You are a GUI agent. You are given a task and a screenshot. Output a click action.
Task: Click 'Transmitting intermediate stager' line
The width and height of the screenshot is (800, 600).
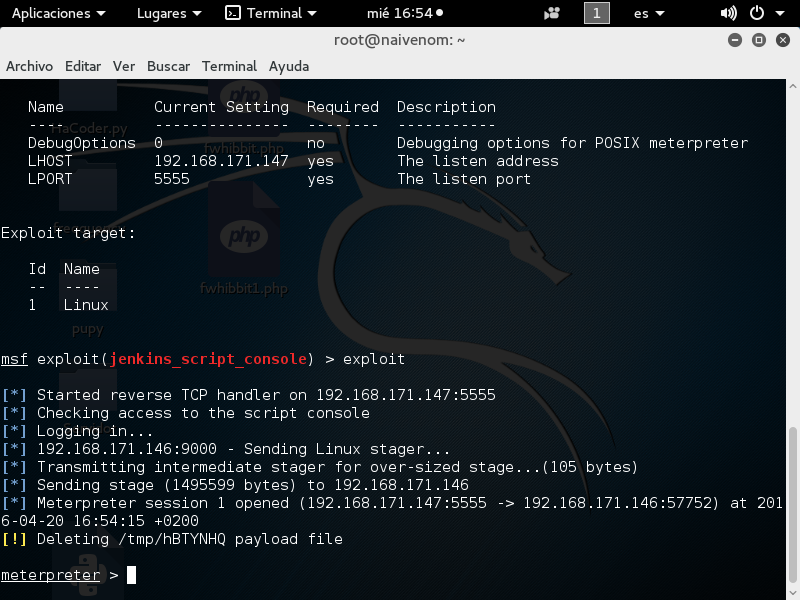[x=320, y=467]
